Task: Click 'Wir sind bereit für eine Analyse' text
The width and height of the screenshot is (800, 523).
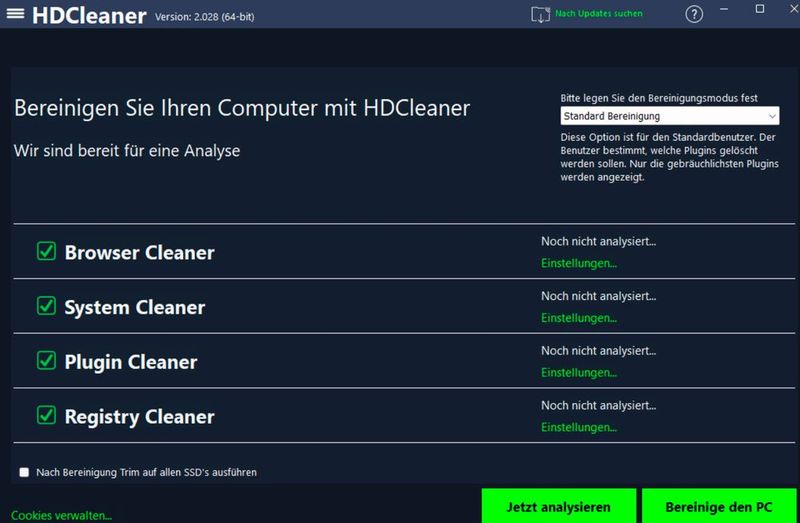Action: (x=127, y=151)
